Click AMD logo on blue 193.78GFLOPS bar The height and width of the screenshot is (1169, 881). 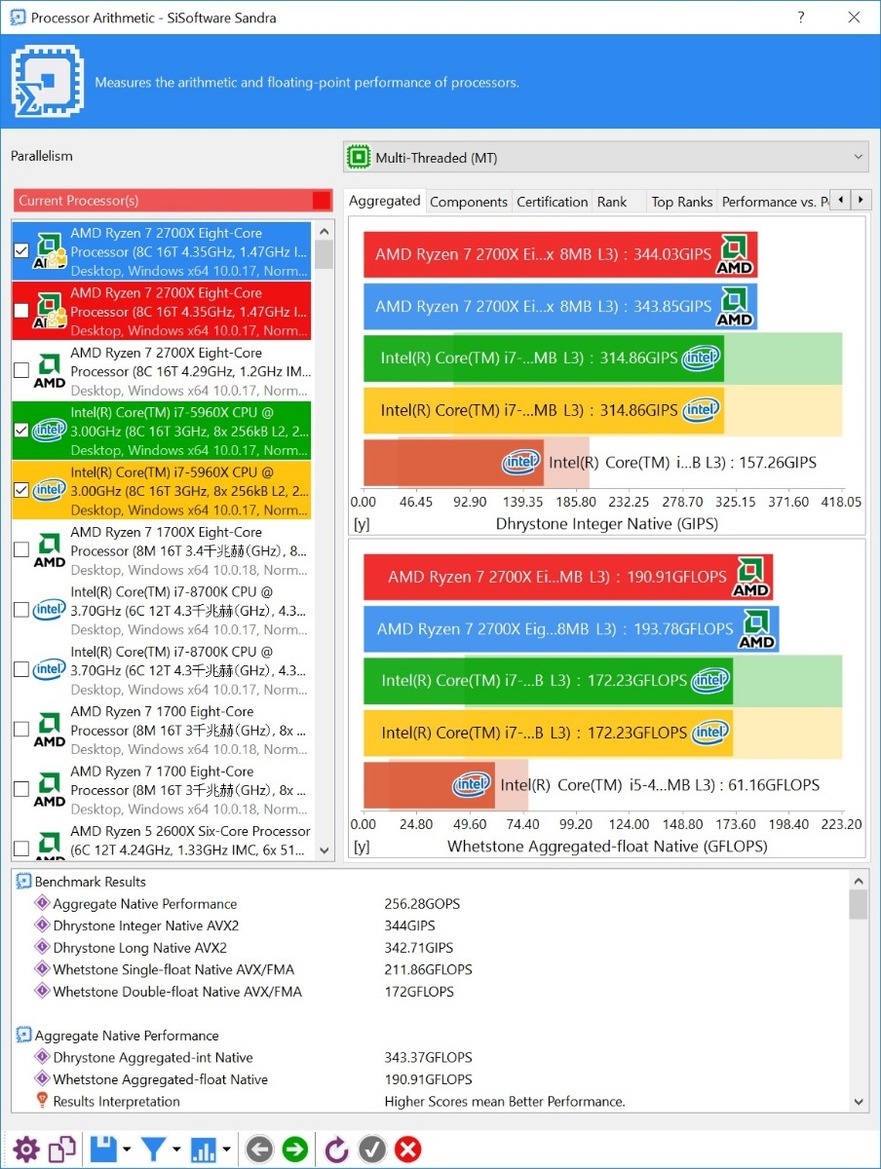757,629
